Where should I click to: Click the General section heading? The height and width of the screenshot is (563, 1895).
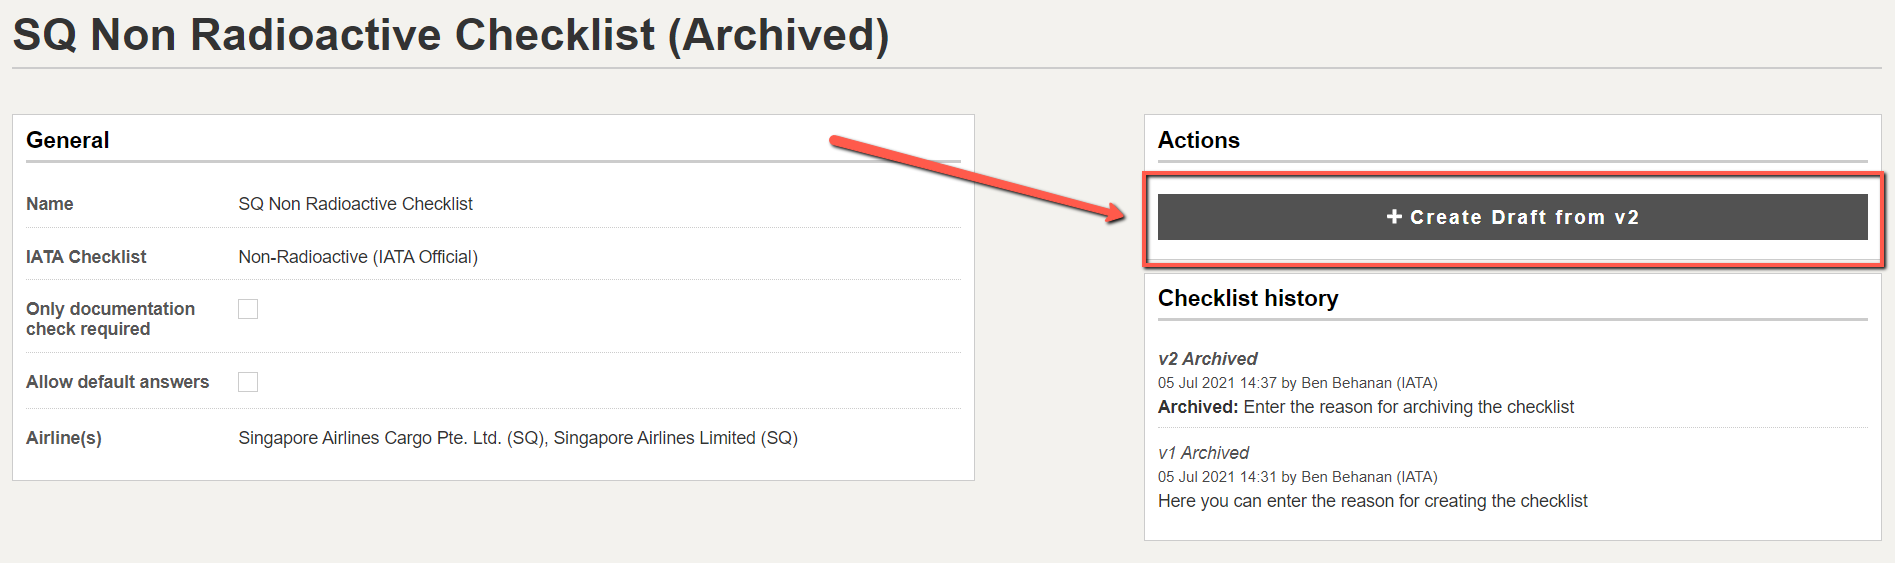[68, 140]
